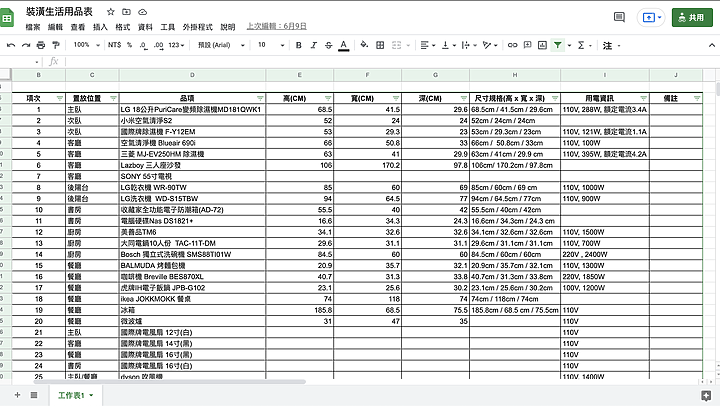Open horizontal align dropdown

[x=428, y=45]
